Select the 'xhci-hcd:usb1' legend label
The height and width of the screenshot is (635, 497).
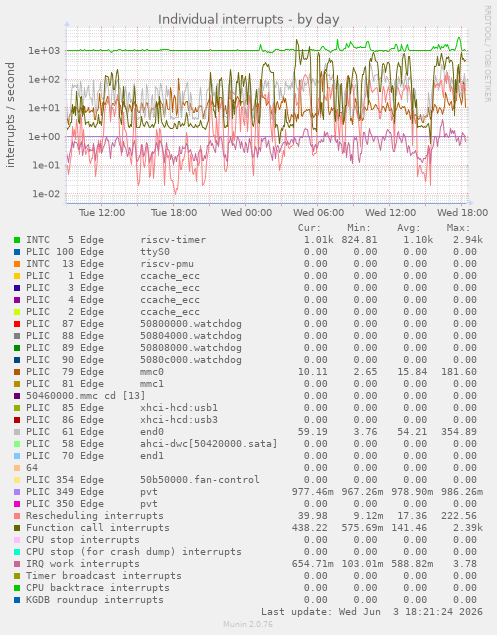tap(179, 408)
